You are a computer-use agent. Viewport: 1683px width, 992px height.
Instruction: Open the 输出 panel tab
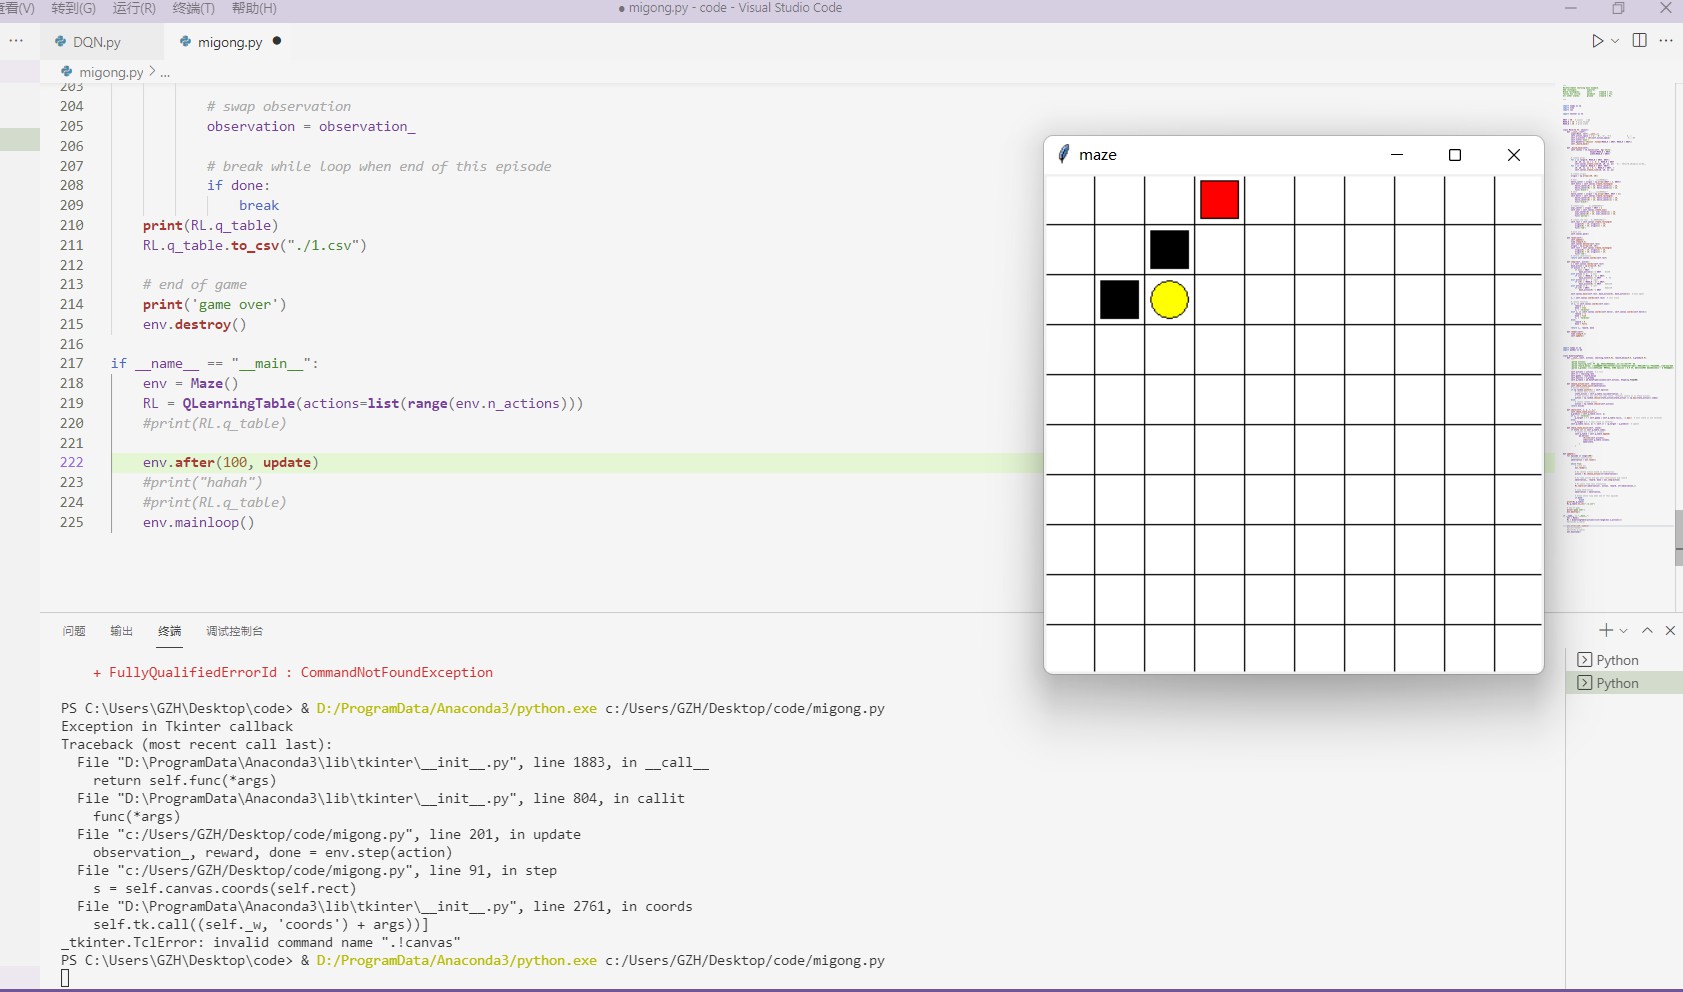tap(121, 631)
